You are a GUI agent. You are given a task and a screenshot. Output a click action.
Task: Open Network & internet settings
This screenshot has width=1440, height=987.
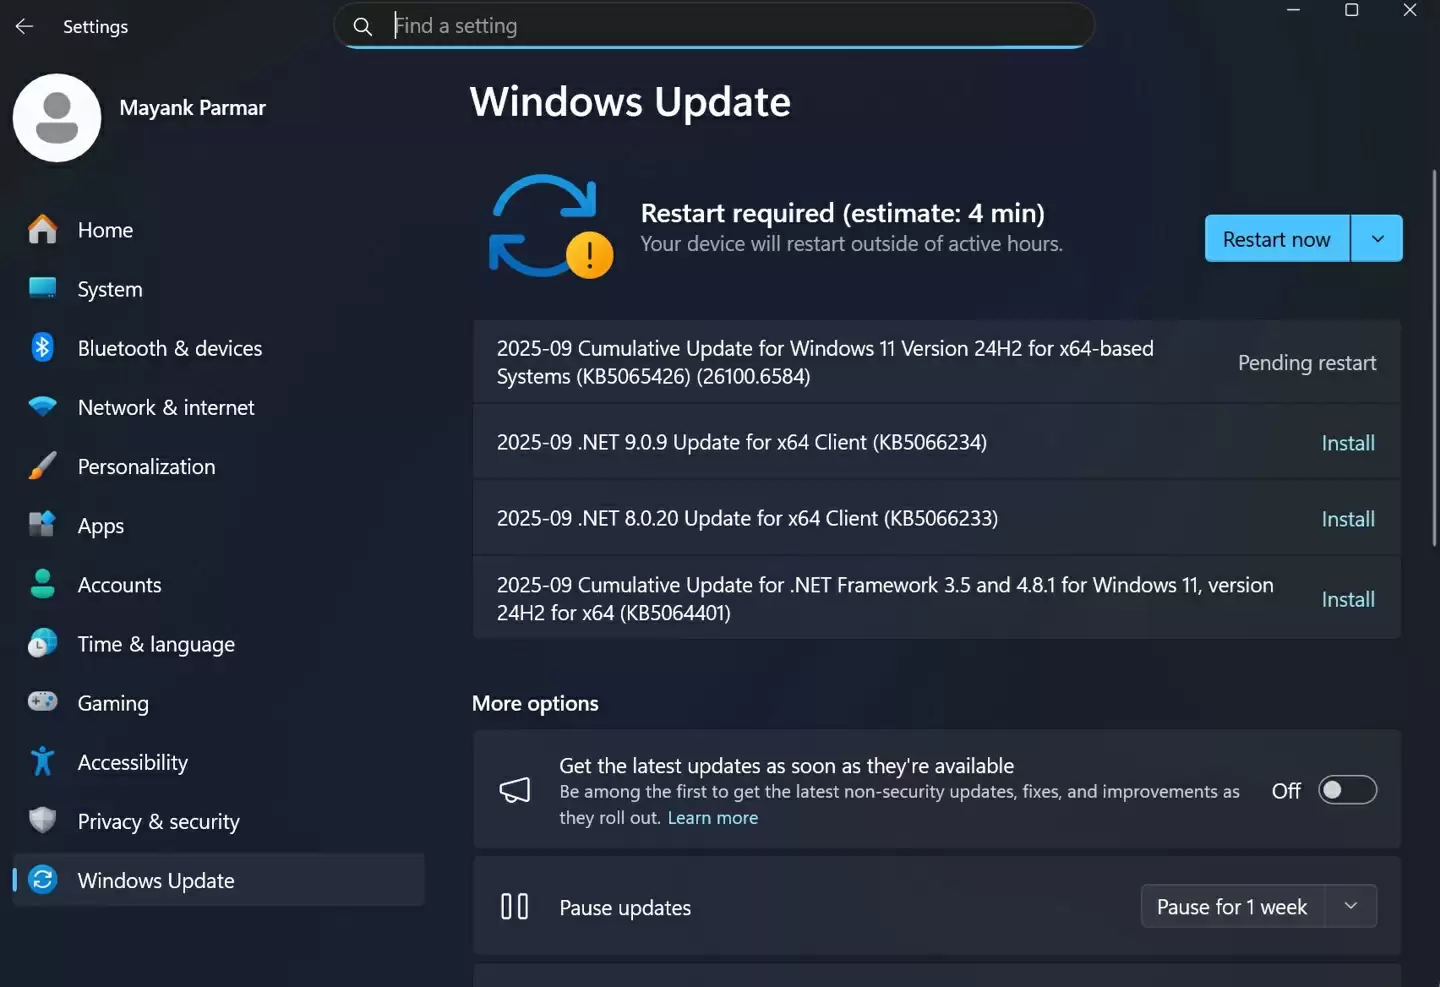(166, 407)
